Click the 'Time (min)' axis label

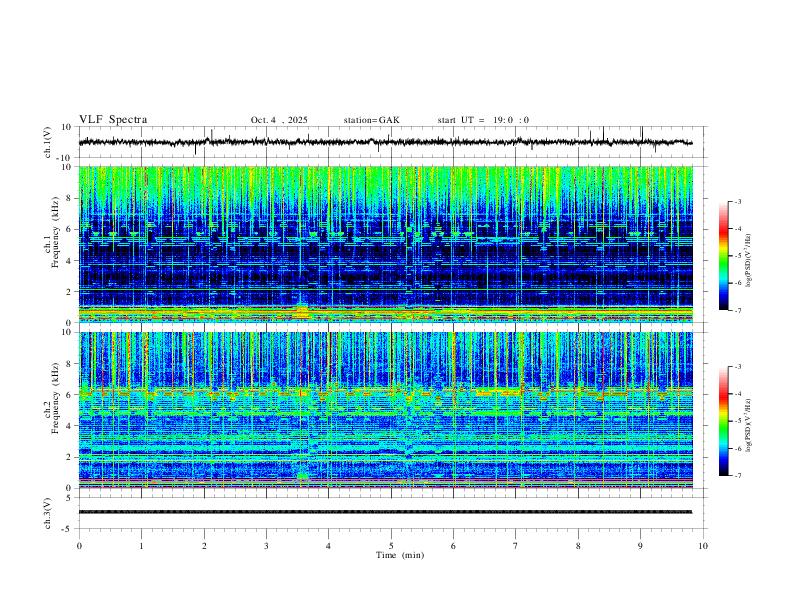(400, 555)
